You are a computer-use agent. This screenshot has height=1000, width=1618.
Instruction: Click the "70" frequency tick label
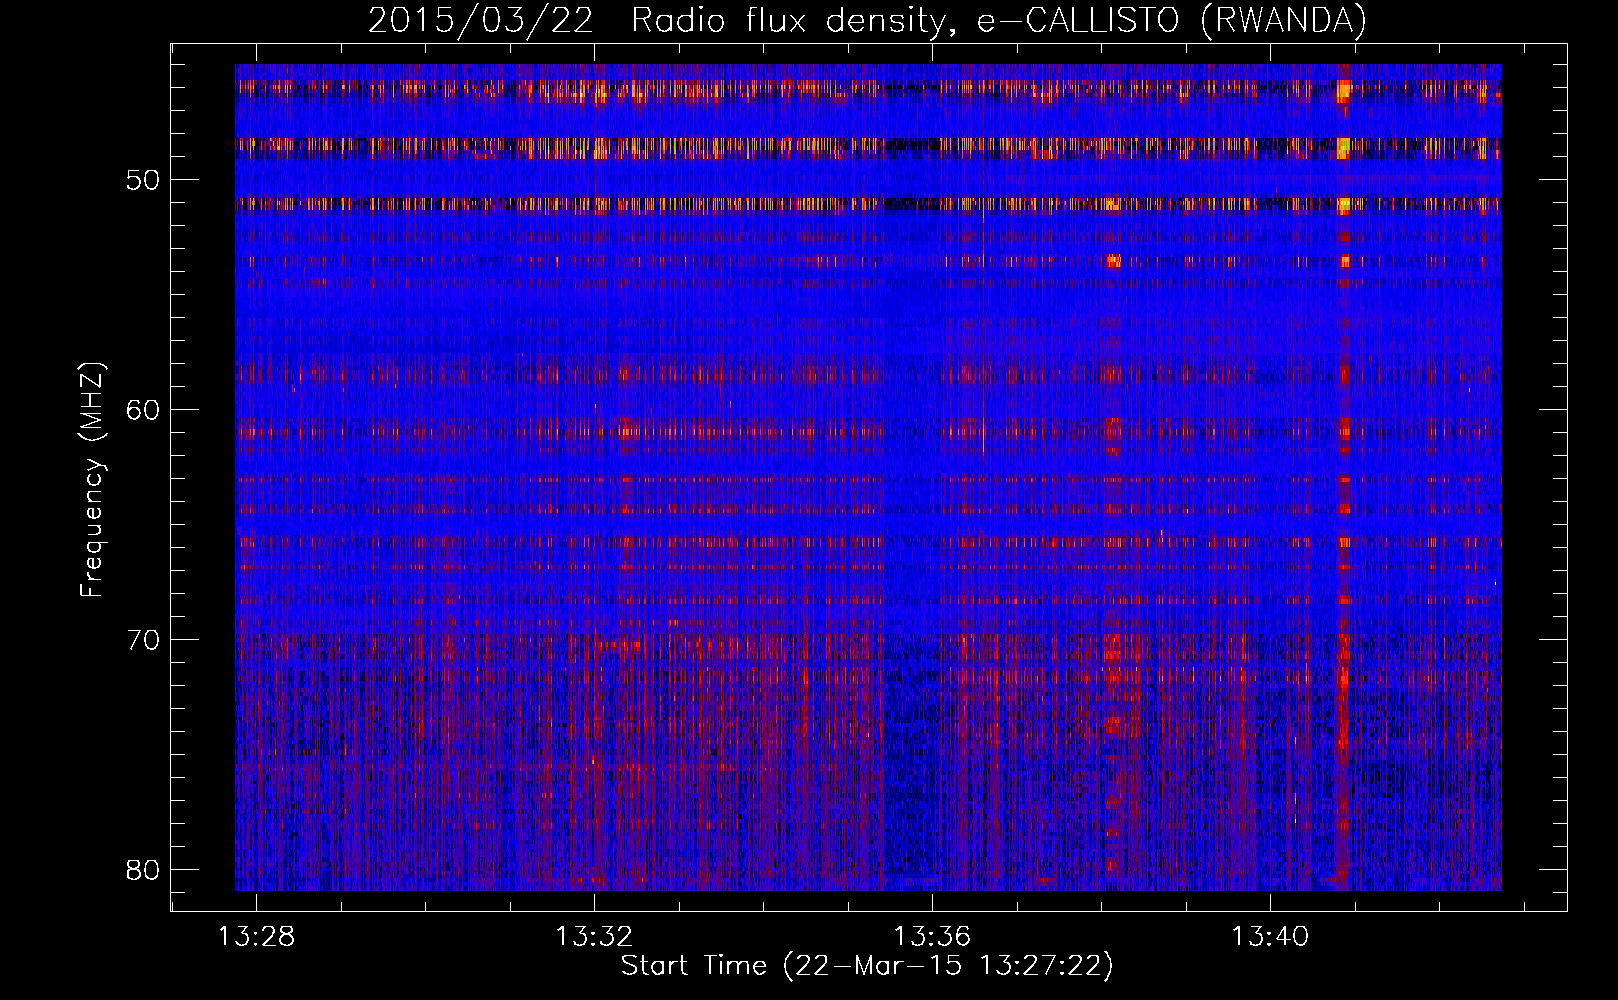click(x=144, y=640)
